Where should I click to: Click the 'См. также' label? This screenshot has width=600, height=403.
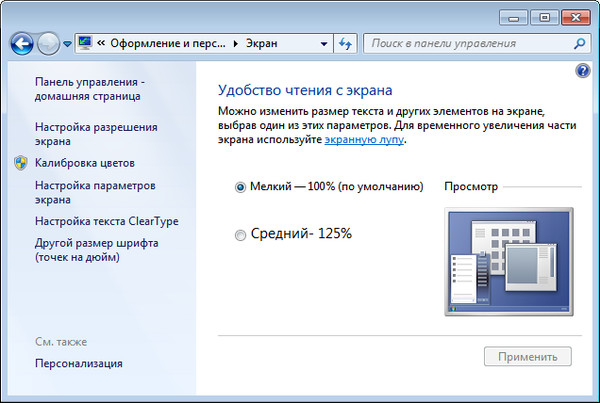[x=61, y=341]
